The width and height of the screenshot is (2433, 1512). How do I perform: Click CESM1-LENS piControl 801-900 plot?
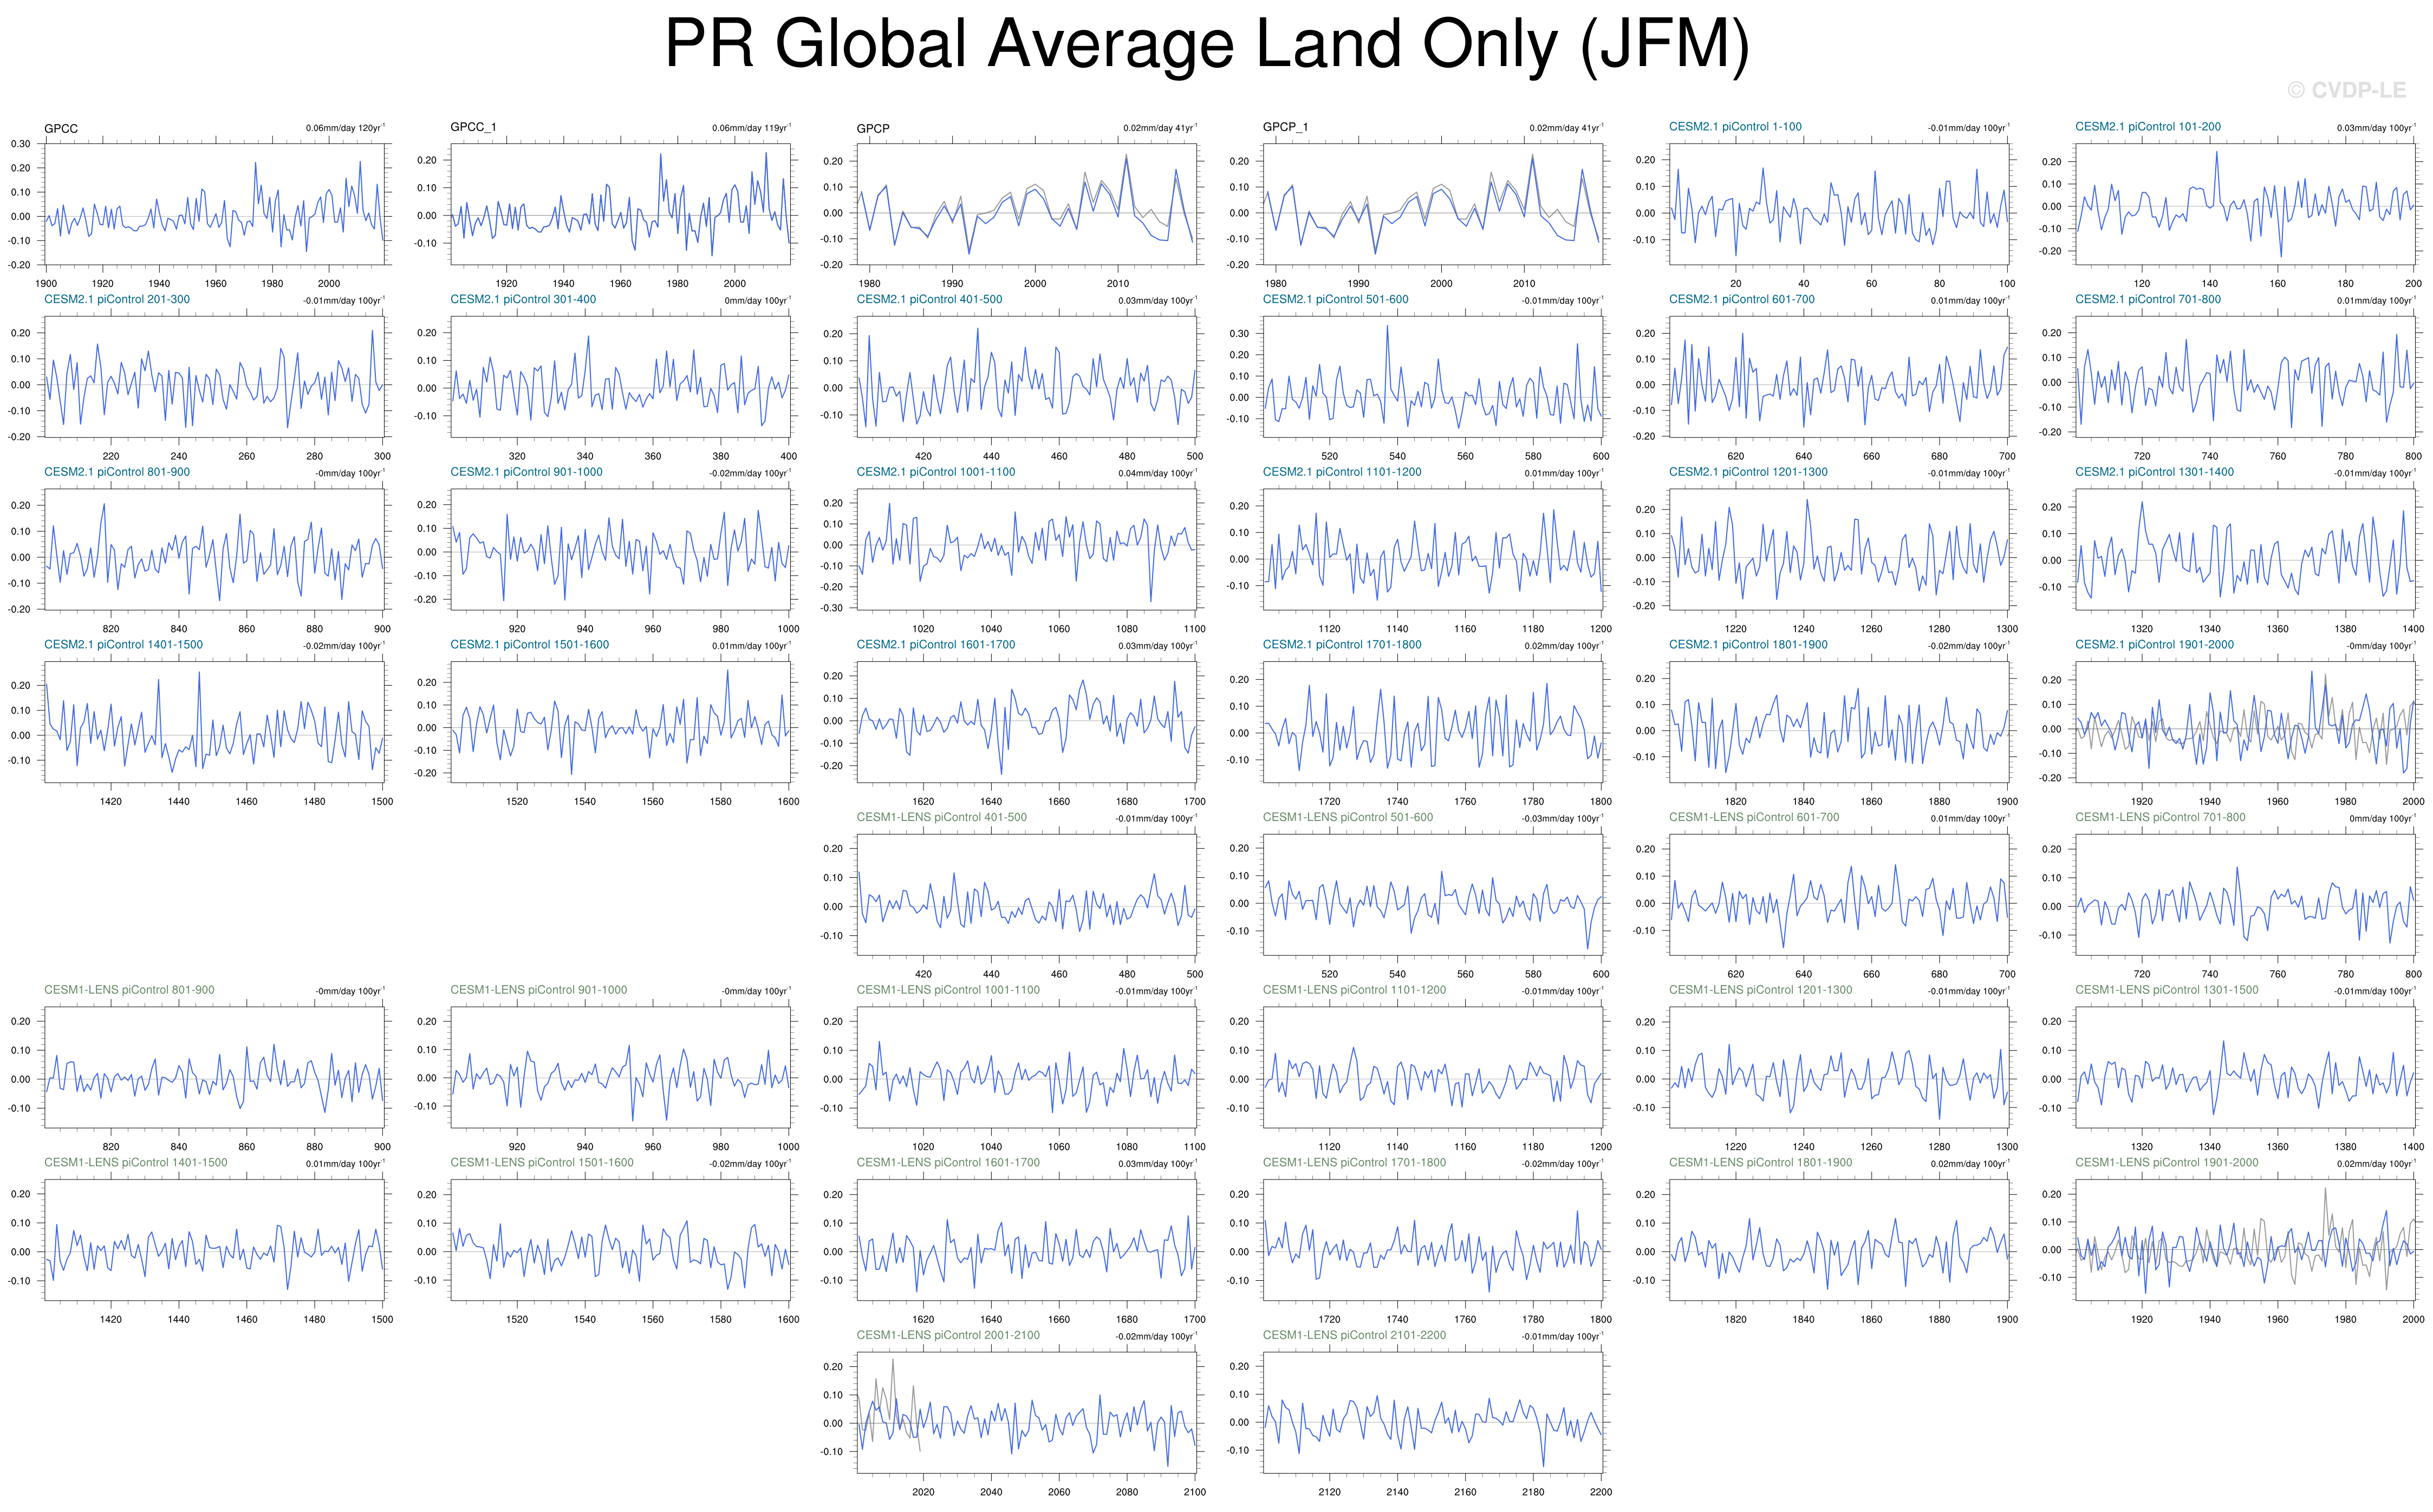215,1067
